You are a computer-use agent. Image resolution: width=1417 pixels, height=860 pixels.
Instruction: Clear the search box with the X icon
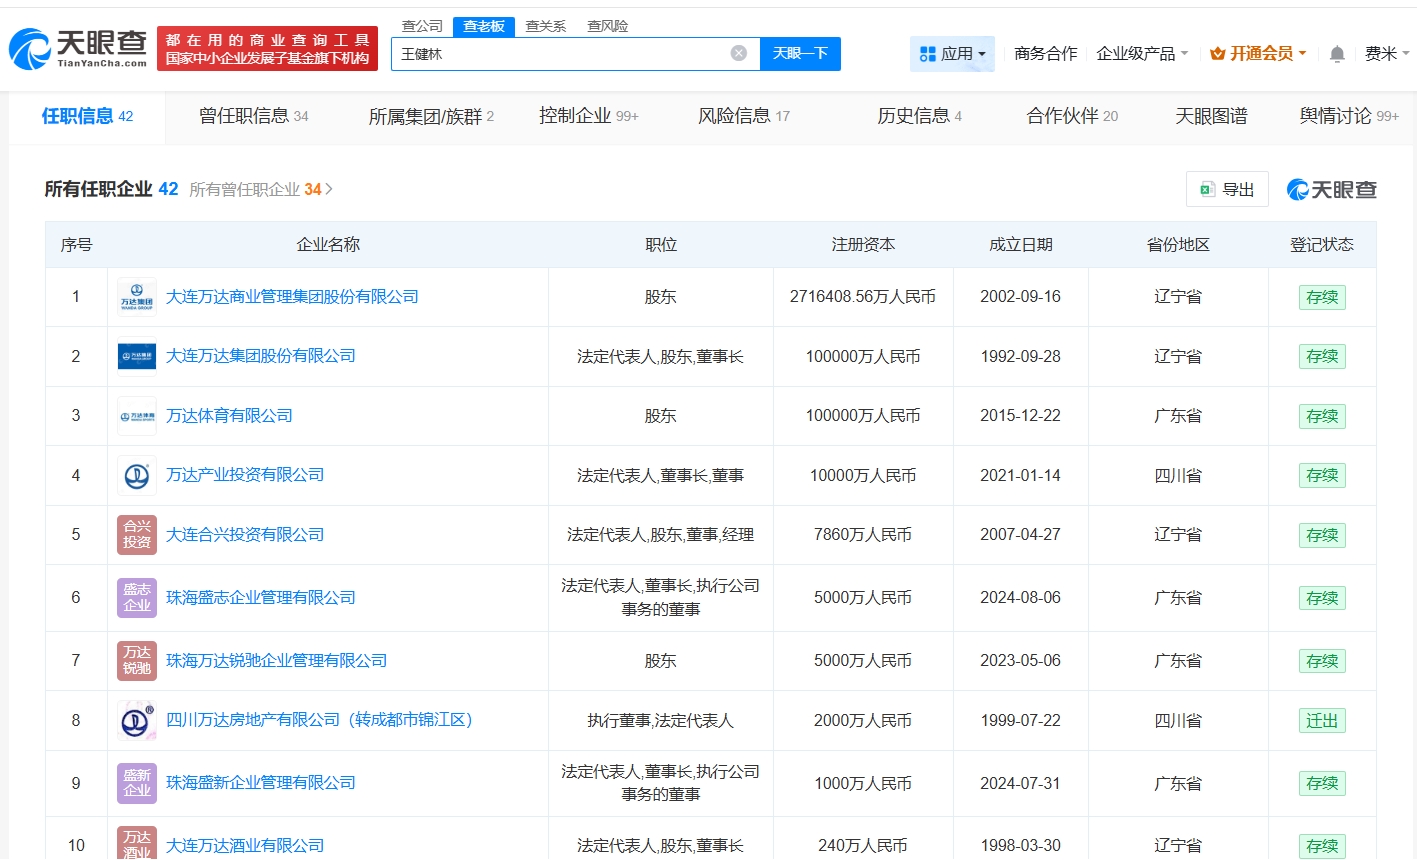(x=738, y=53)
